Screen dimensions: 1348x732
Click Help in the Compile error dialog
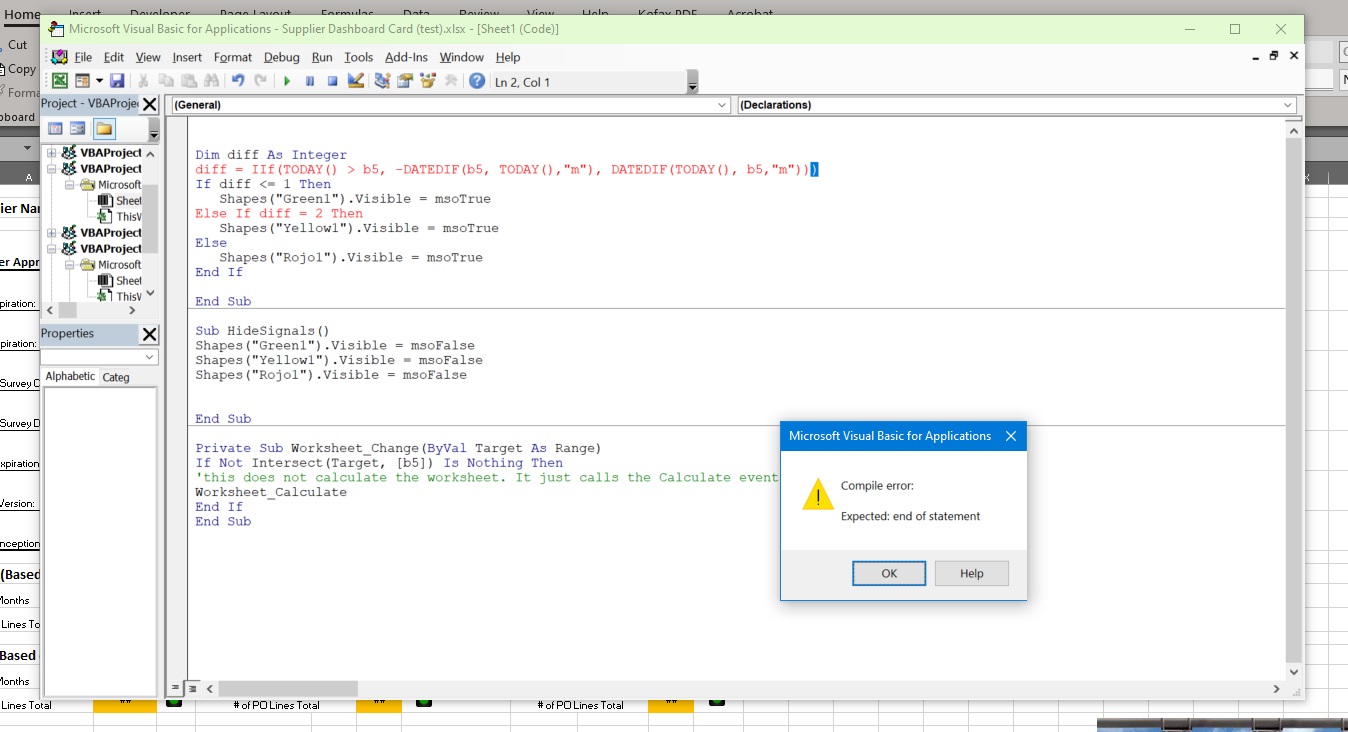(972, 573)
